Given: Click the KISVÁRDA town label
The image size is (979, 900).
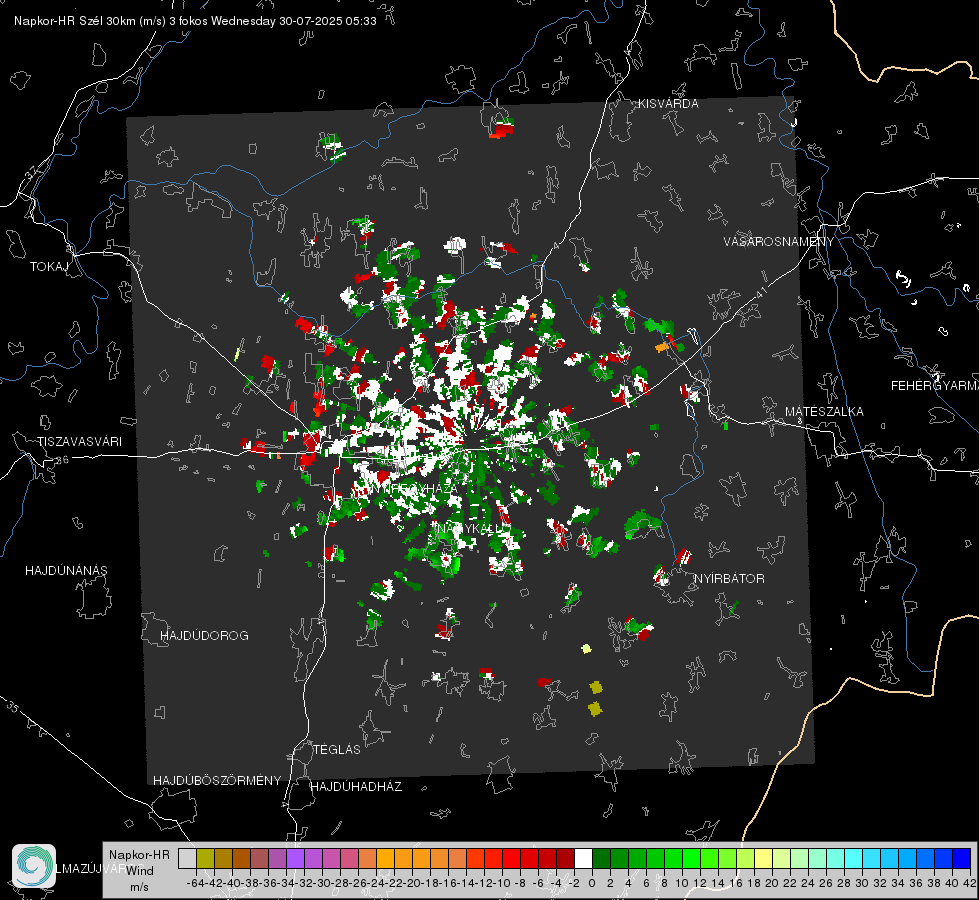Looking at the screenshot, I should (x=668, y=104).
